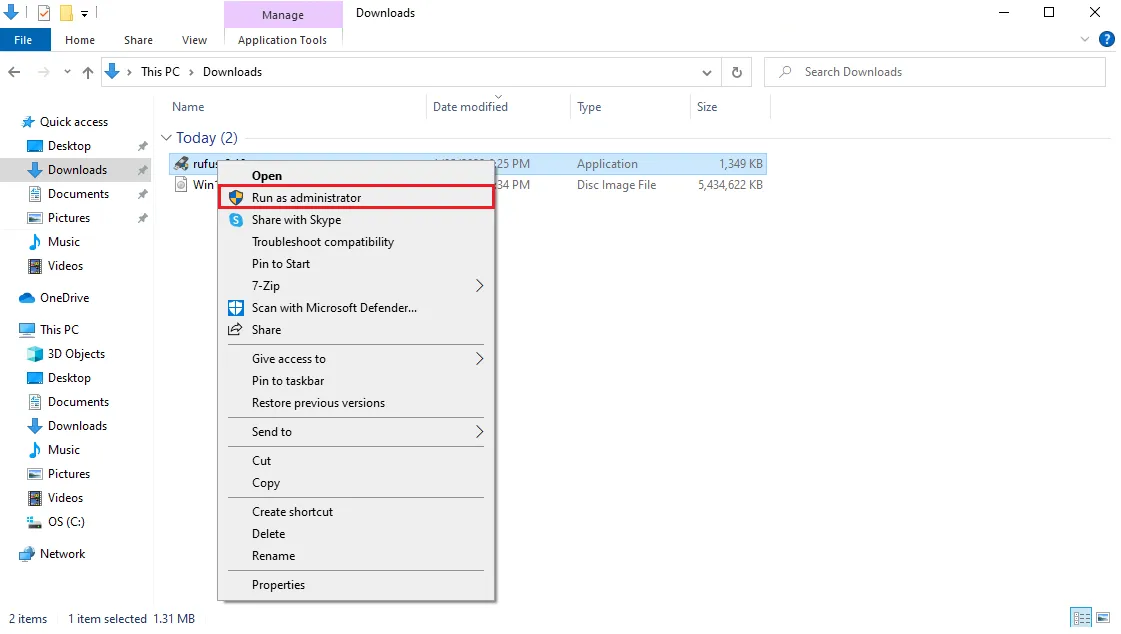Expand the Give access to submenu

pyautogui.click(x=479, y=359)
